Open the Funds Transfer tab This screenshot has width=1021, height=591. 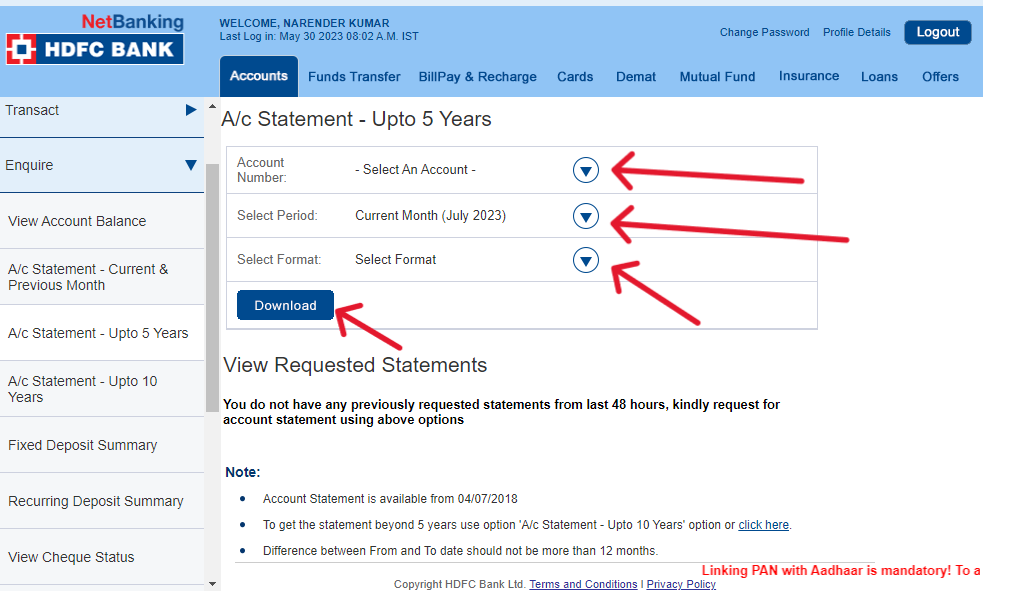354,77
